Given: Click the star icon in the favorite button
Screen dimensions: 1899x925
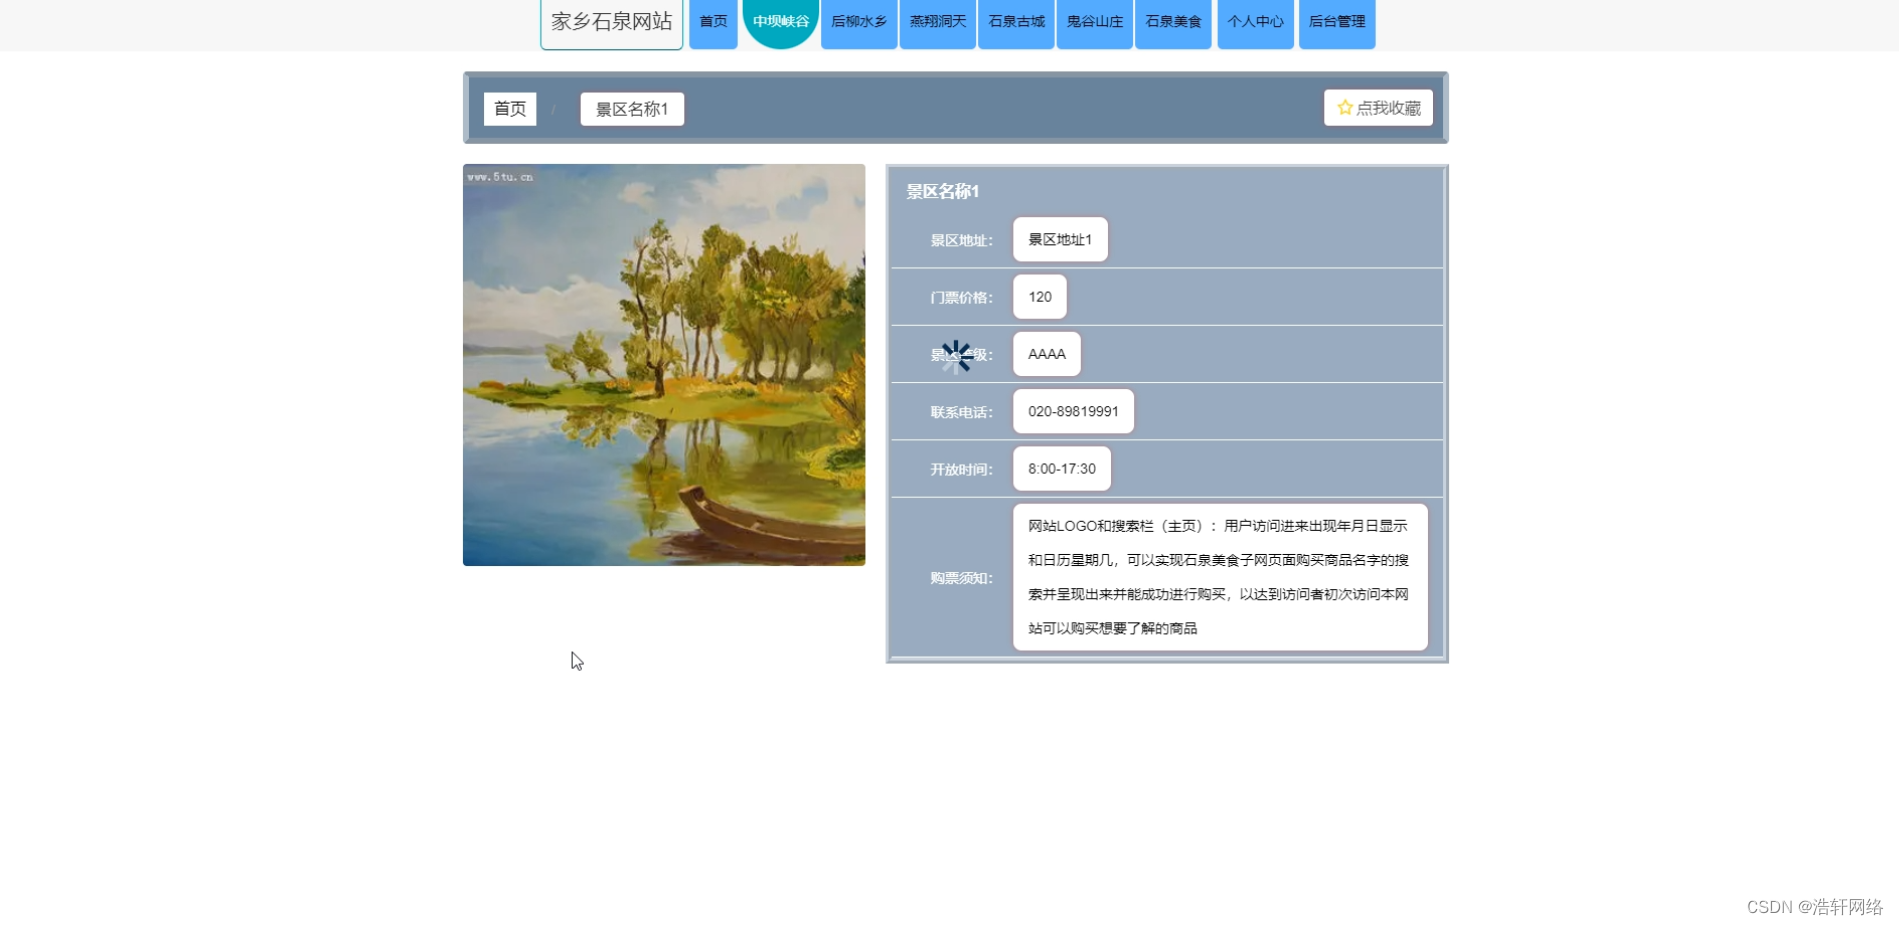Looking at the screenshot, I should [1345, 107].
